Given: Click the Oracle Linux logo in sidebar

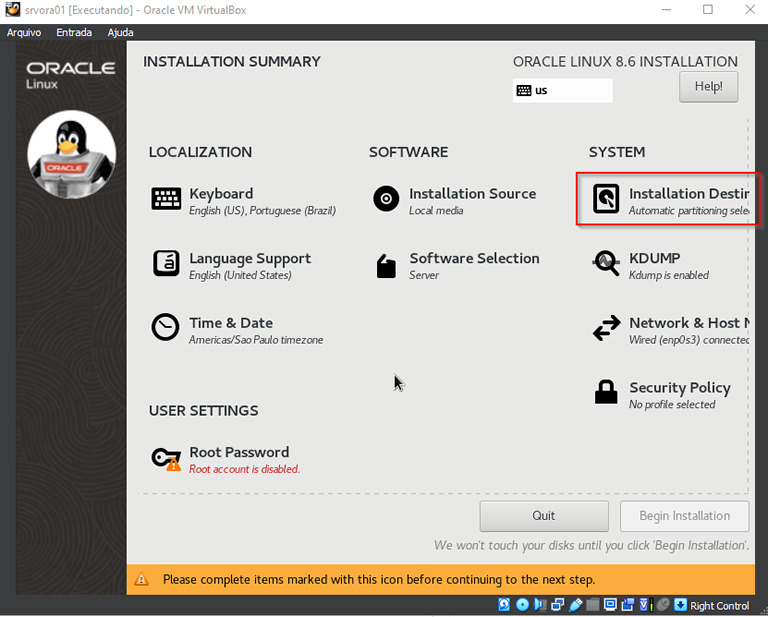Looking at the screenshot, I should [x=71, y=75].
